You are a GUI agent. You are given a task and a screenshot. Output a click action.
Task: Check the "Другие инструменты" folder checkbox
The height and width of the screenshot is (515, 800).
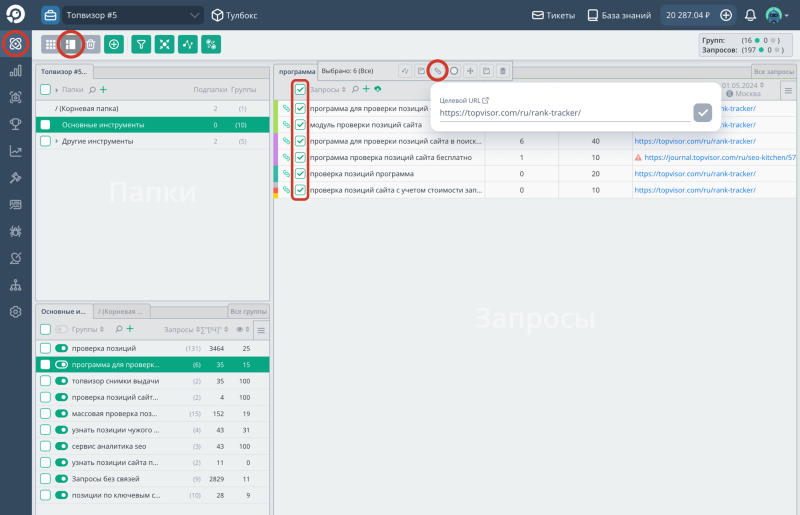[x=45, y=141]
